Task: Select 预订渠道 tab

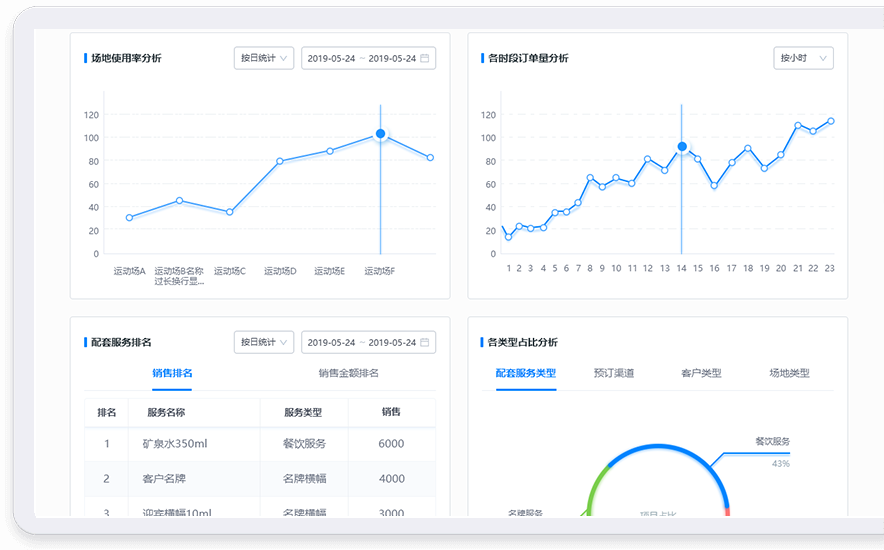Action: (613, 373)
